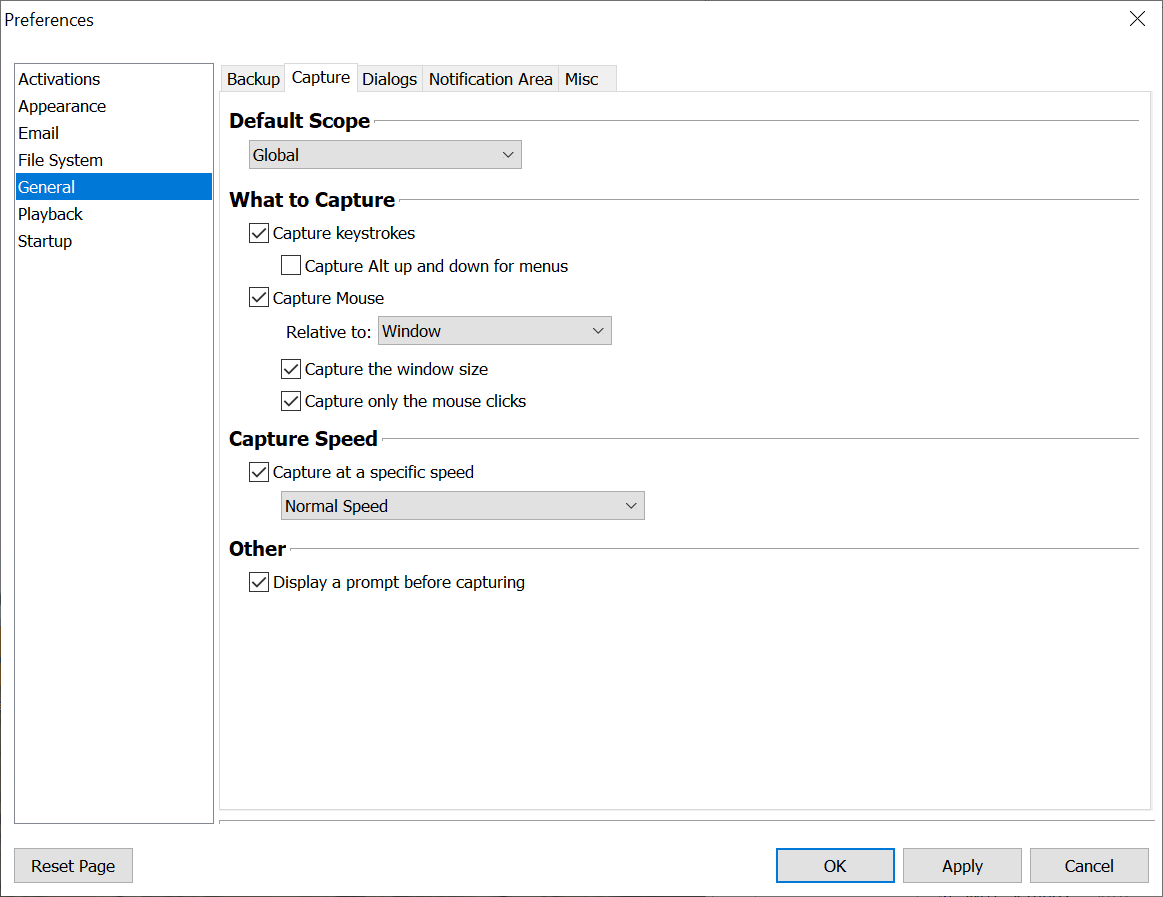
Task: Uncheck the Capture Mouse option
Action: (x=259, y=298)
